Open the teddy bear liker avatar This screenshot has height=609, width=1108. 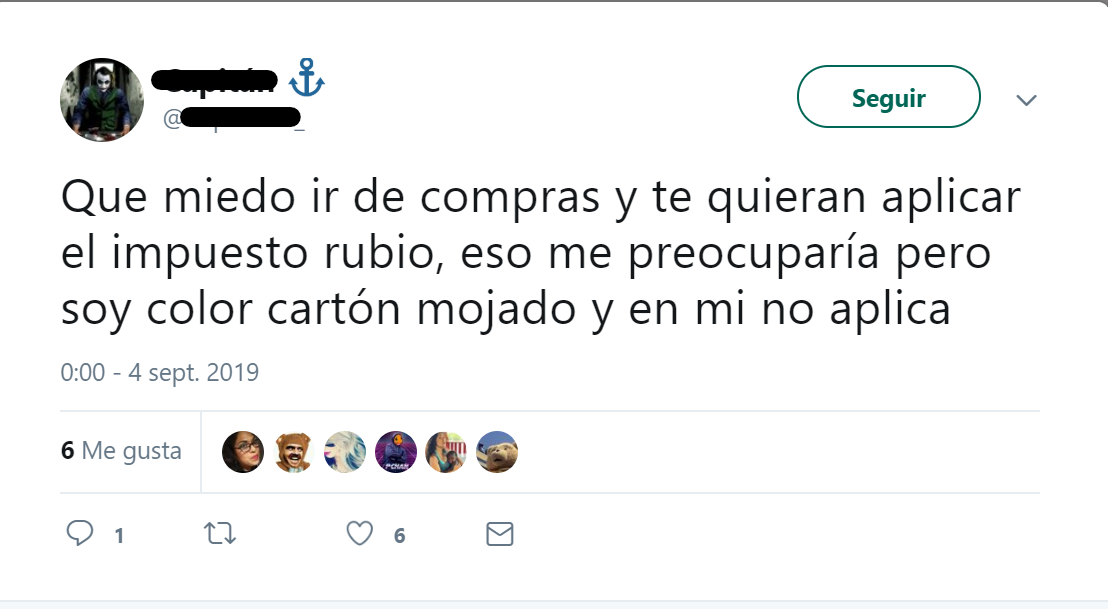497,451
